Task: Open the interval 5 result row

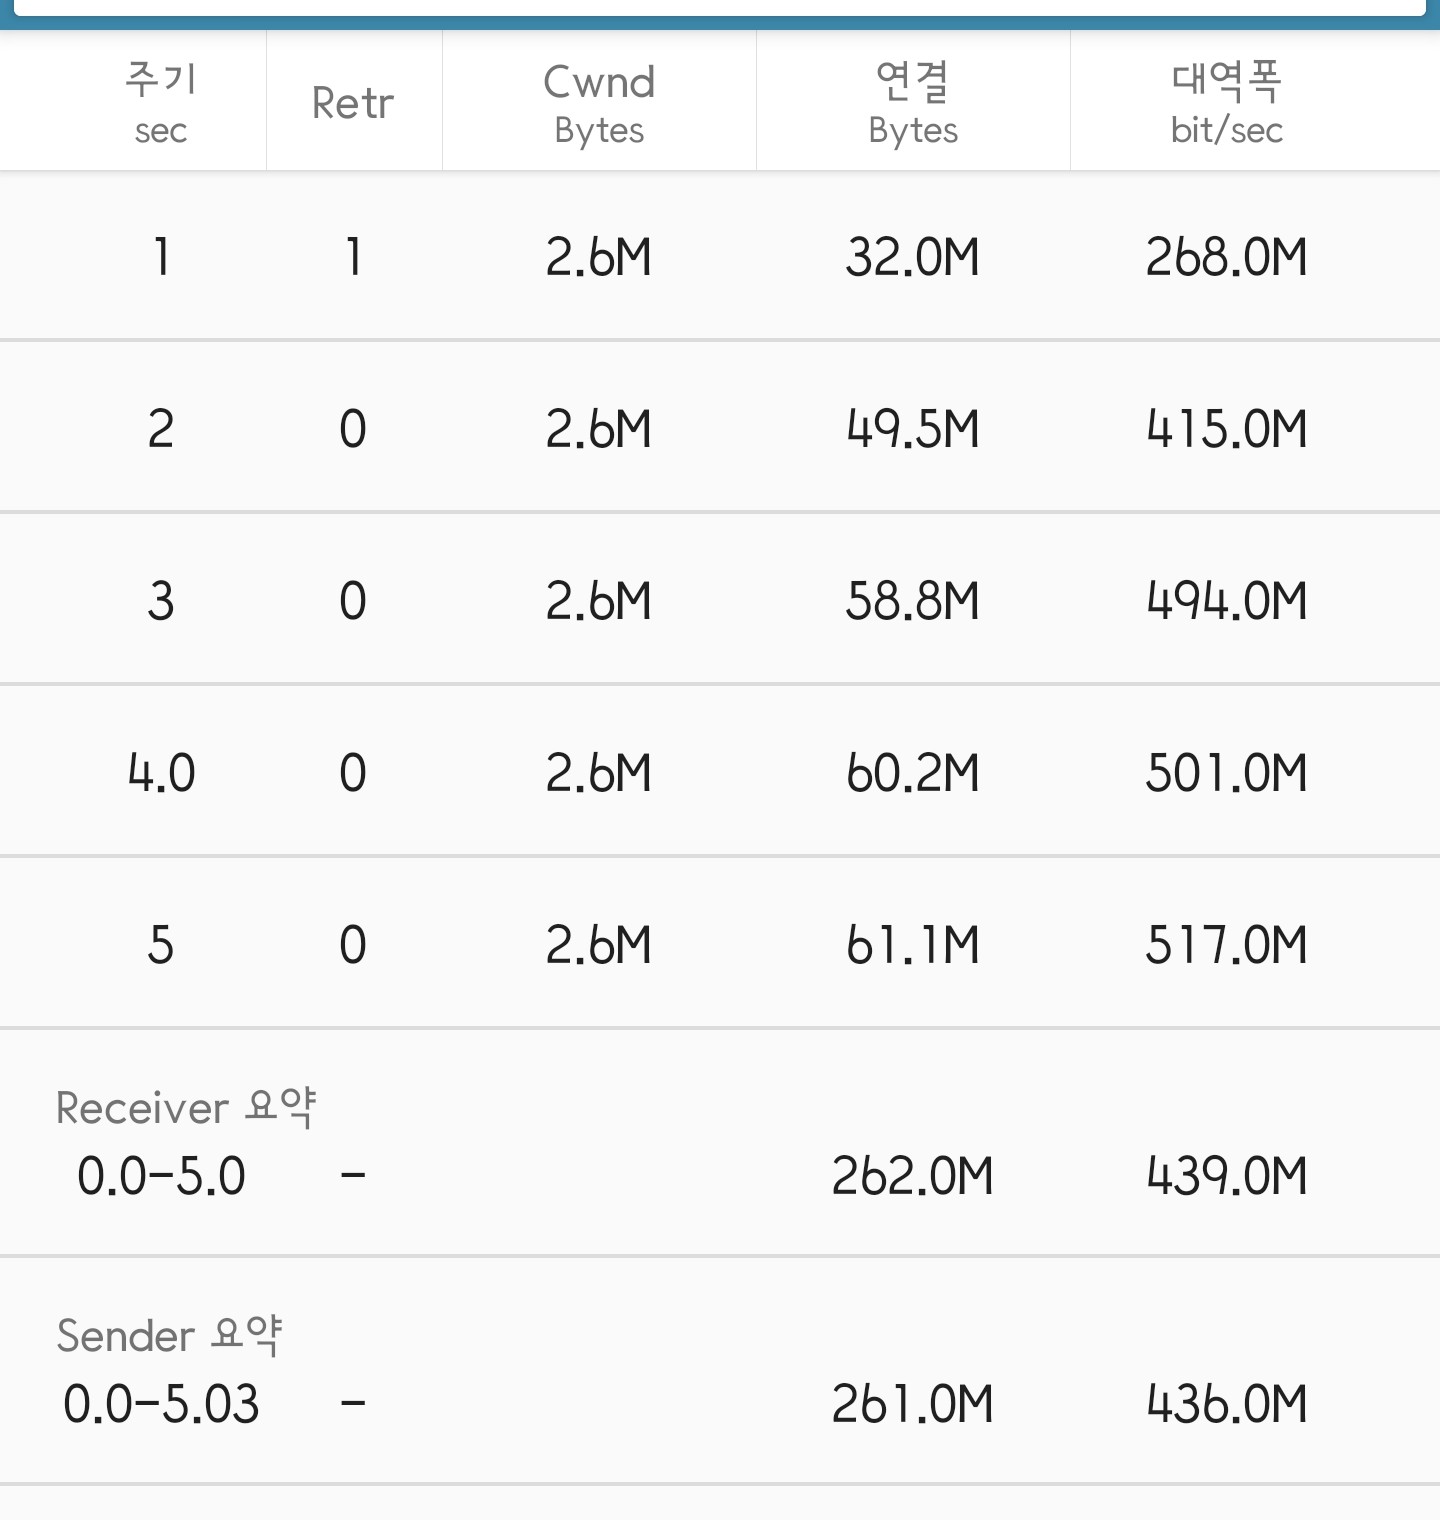Action: click(720, 944)
